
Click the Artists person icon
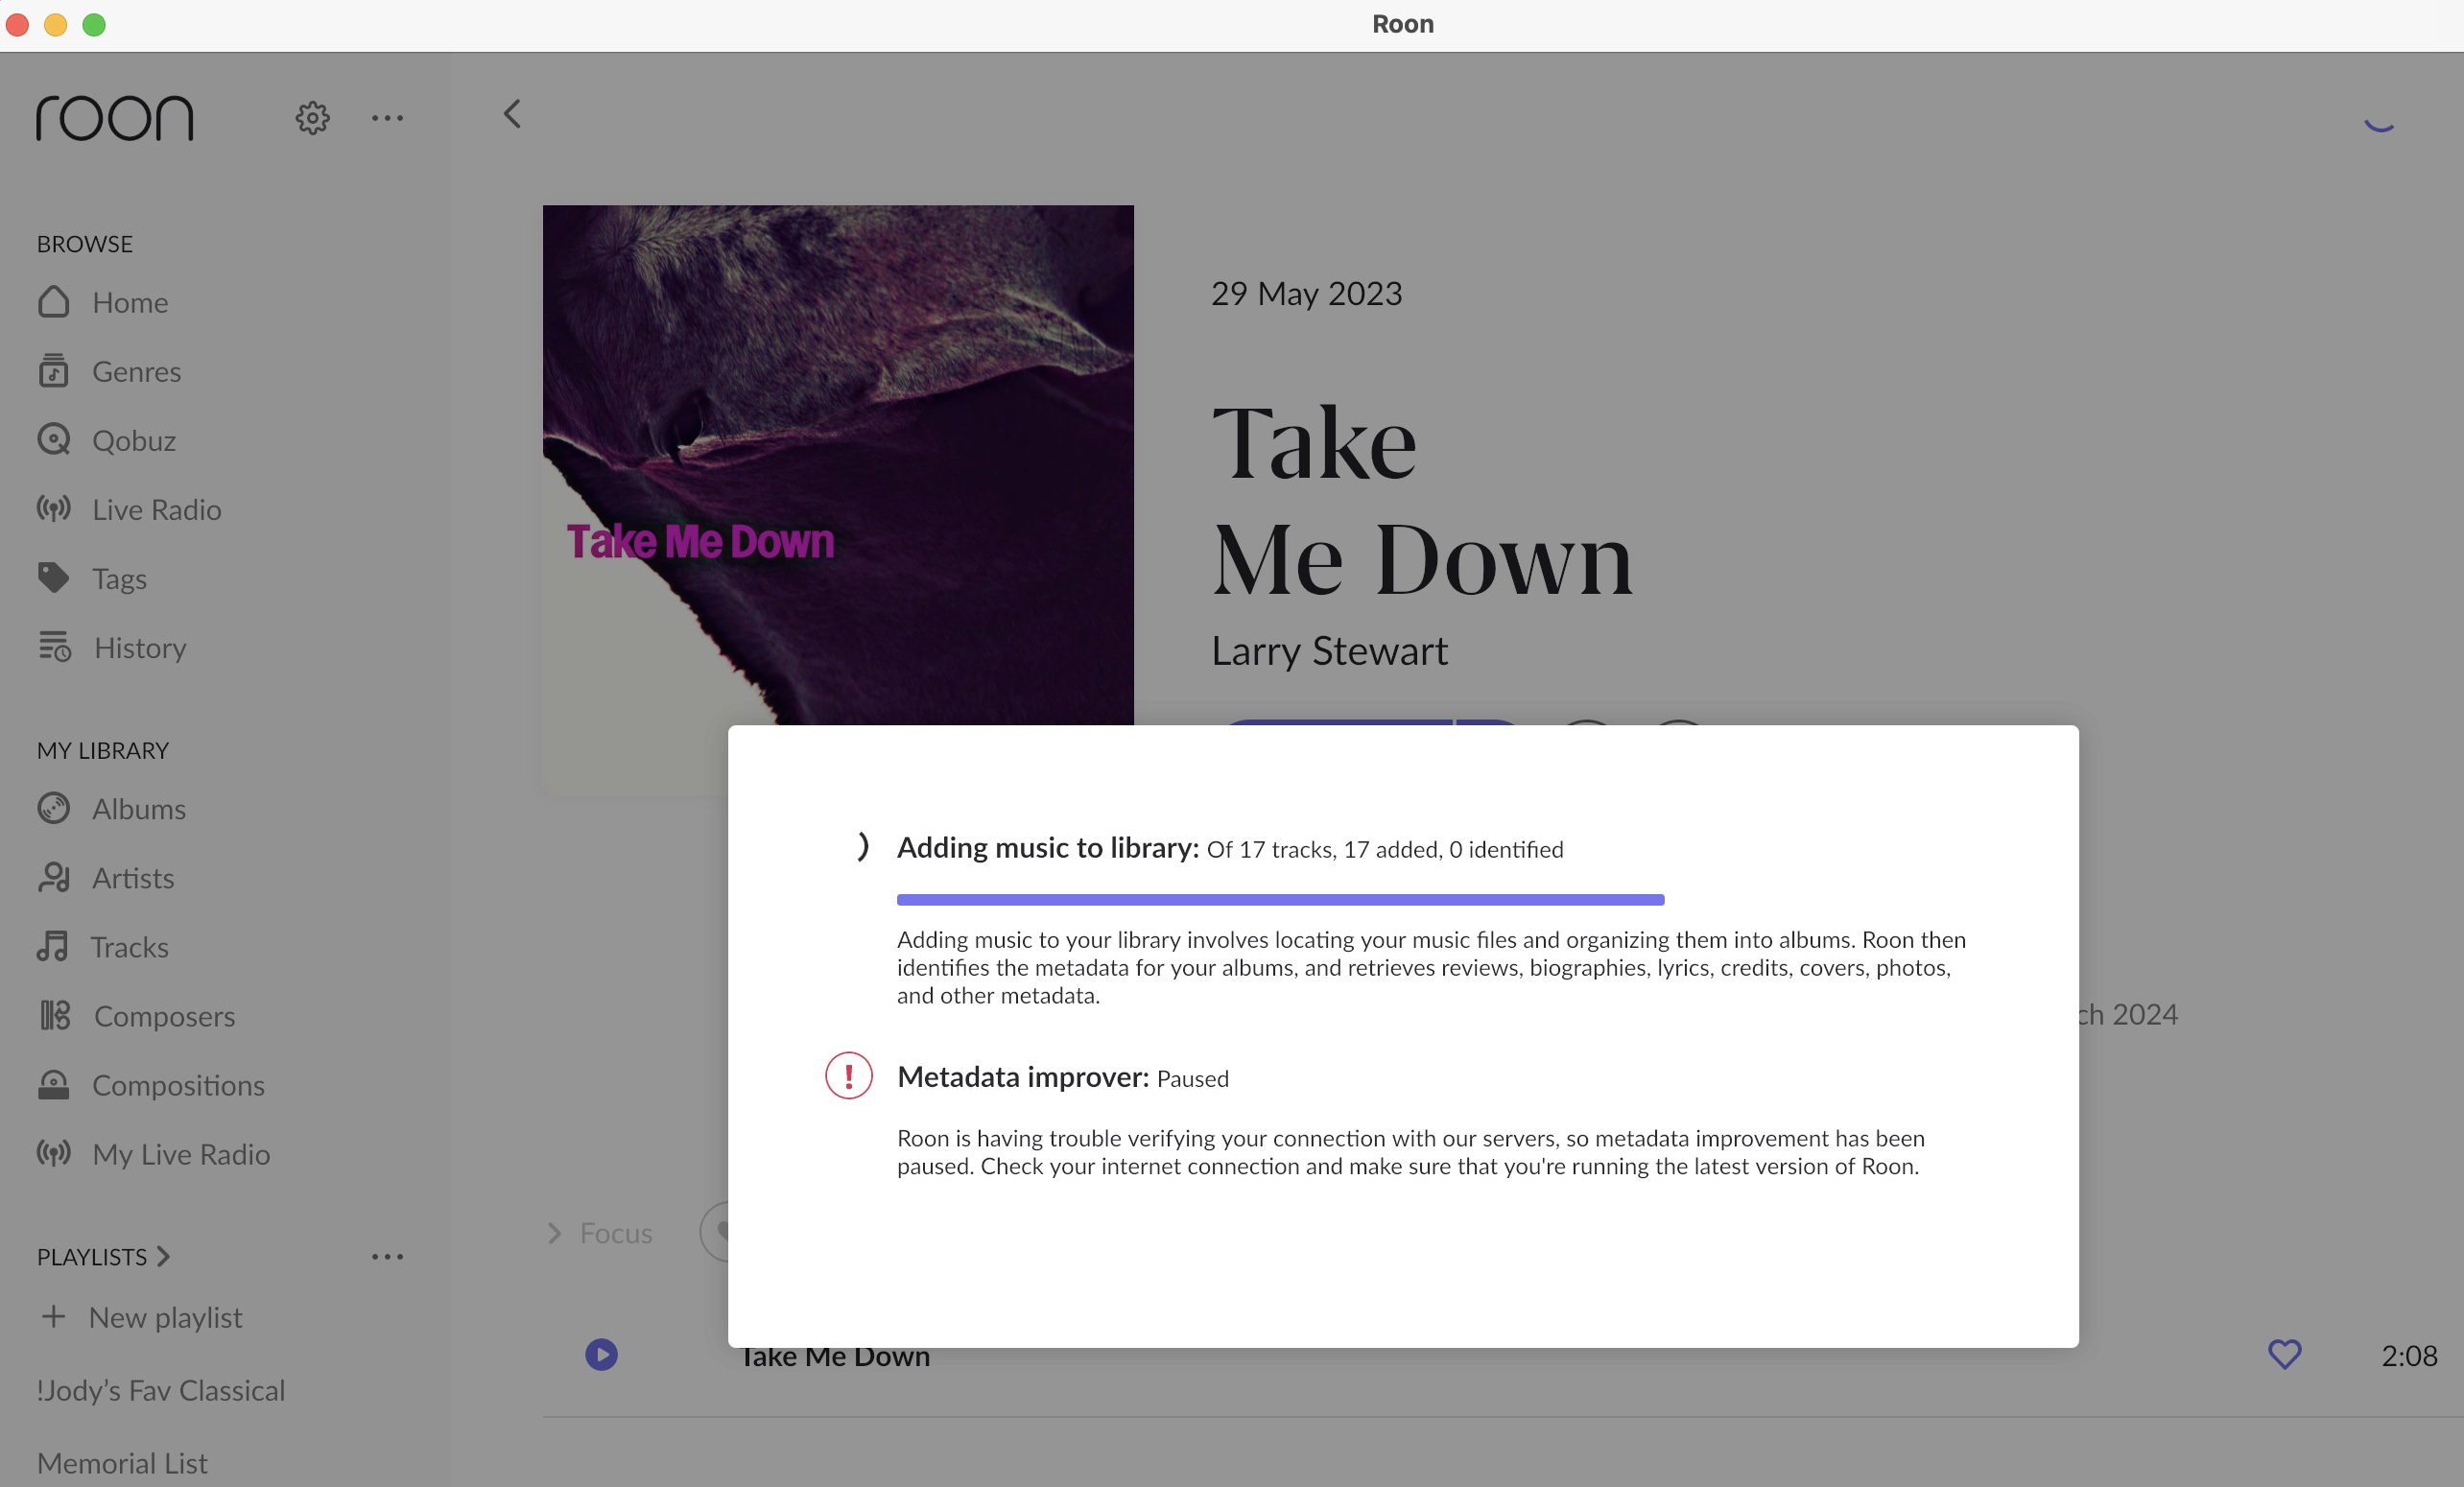click(54, 877)
